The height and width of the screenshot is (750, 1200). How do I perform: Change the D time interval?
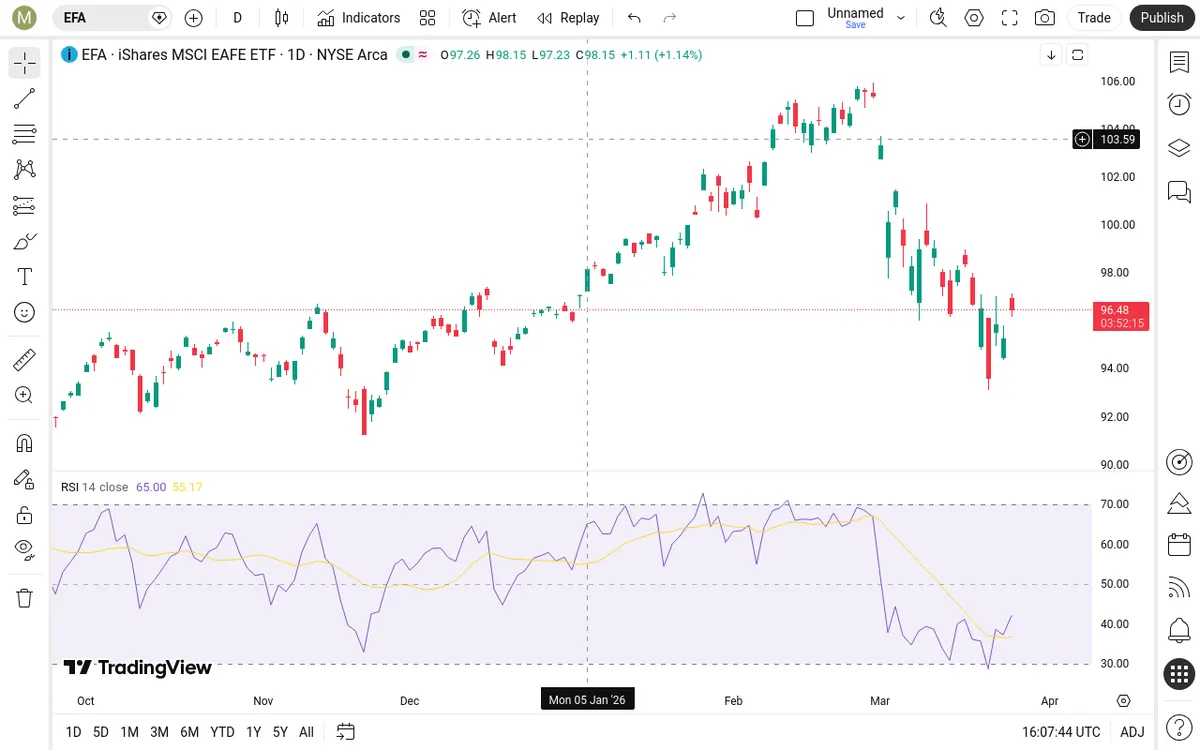coord(237,18)
